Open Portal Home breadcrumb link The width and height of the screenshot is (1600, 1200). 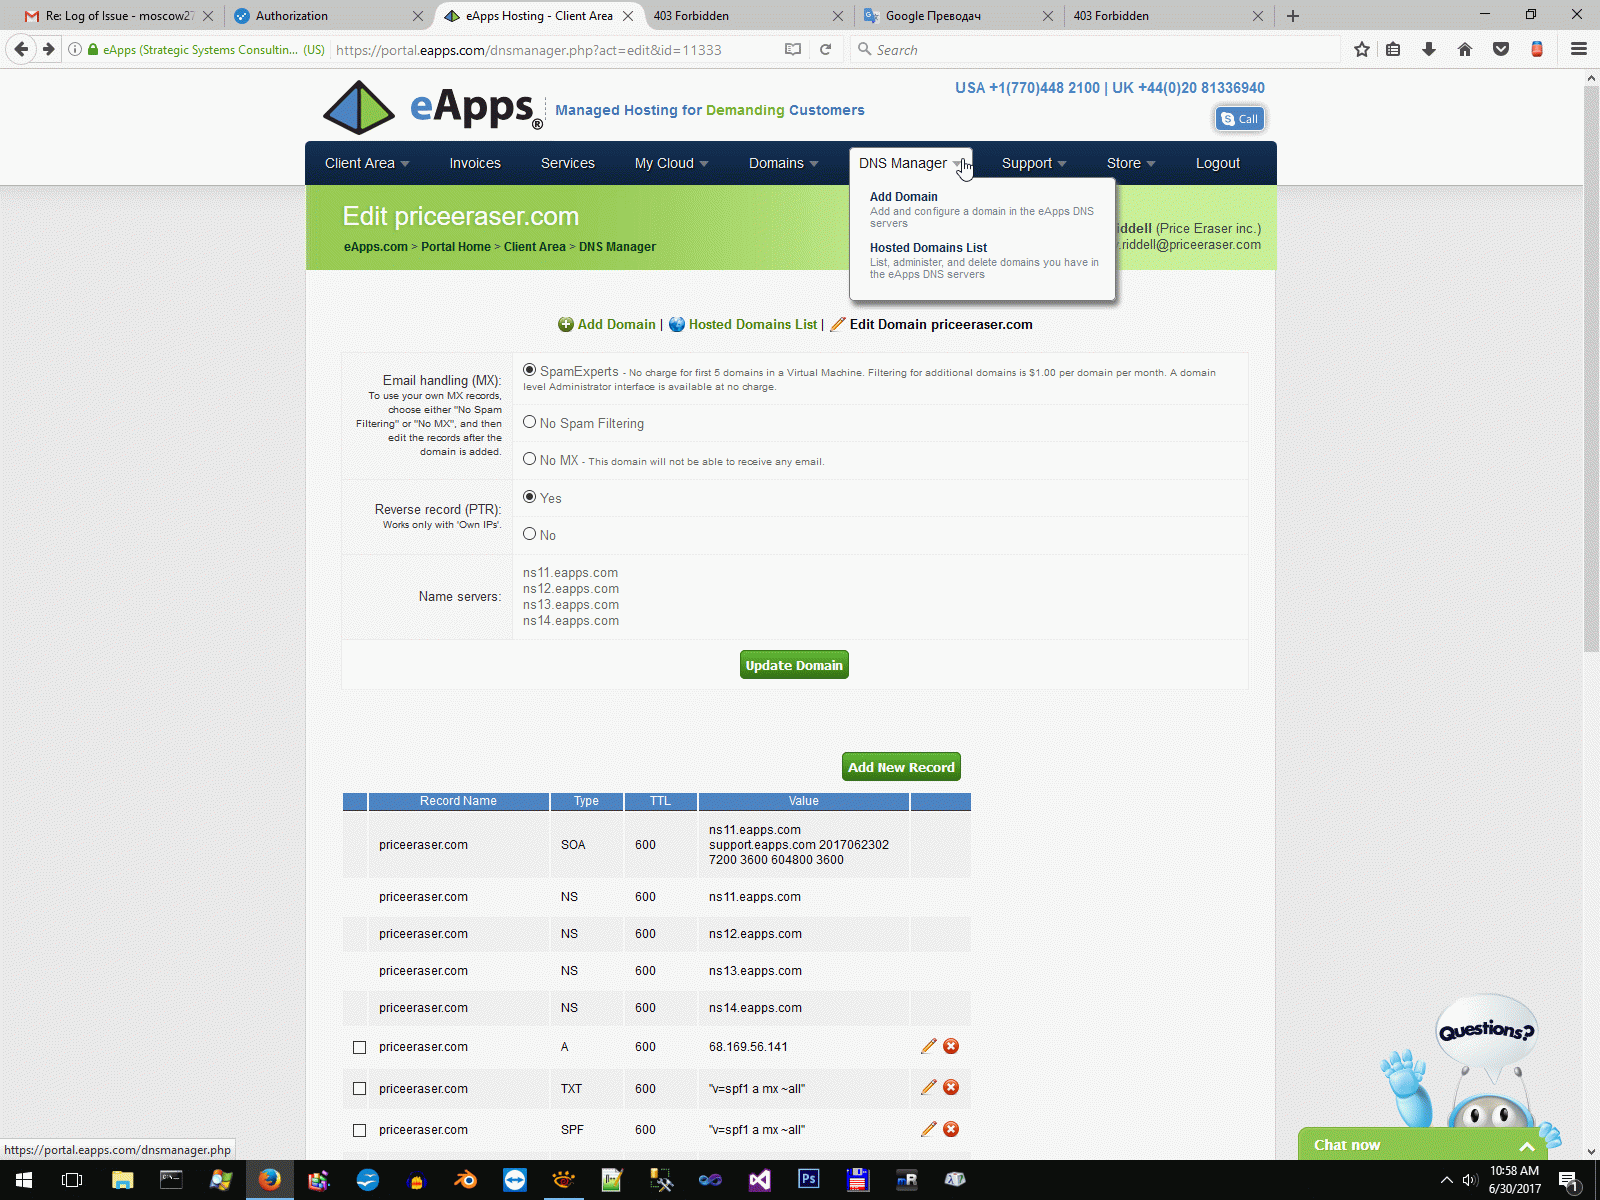[456, 247]
